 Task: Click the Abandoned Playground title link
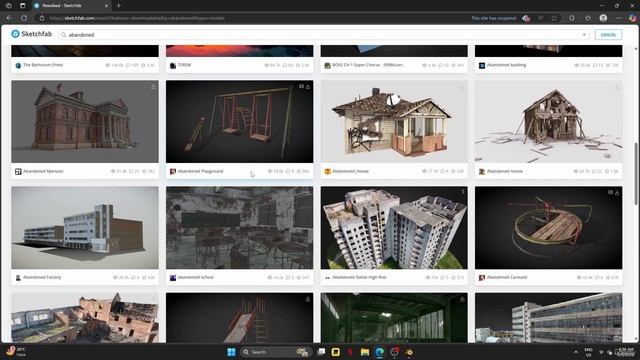[200, 171]
